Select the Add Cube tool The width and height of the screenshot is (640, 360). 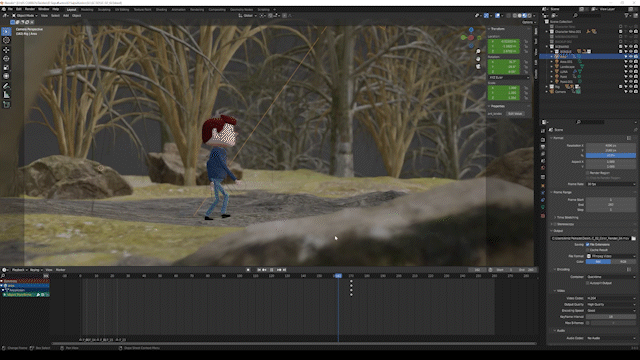point(6,105)
